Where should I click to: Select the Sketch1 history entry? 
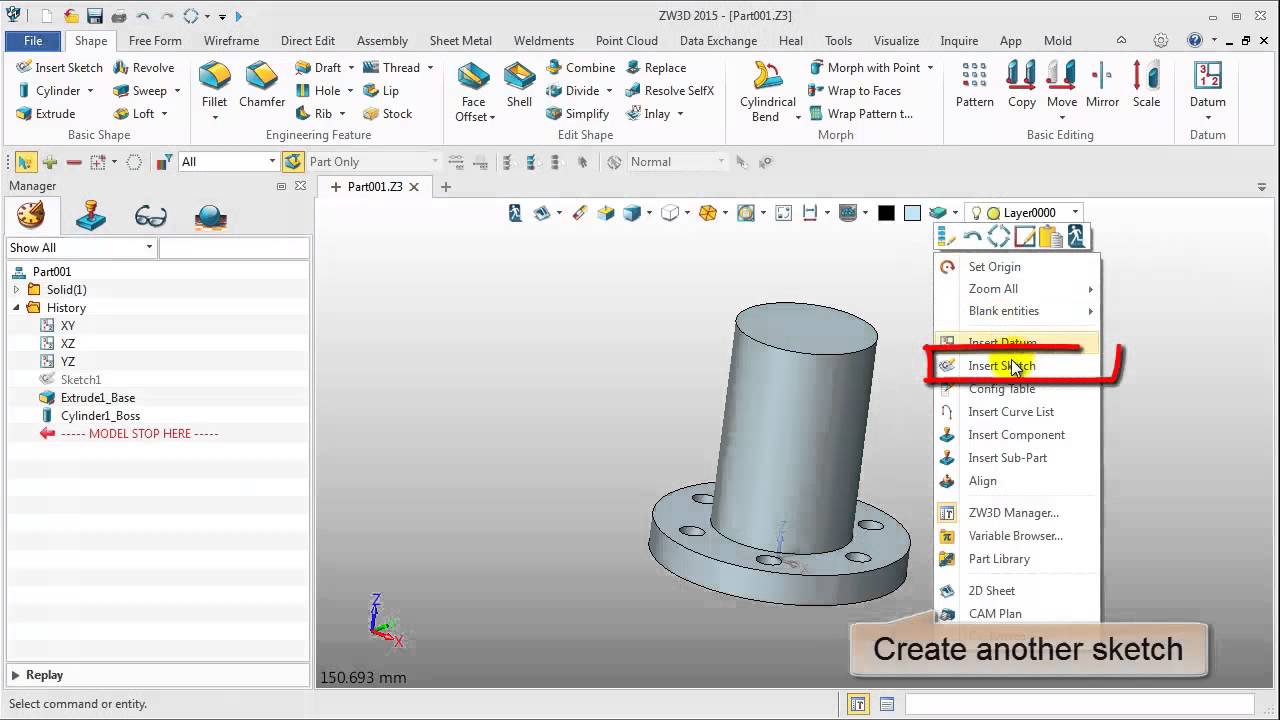[80, 379]
